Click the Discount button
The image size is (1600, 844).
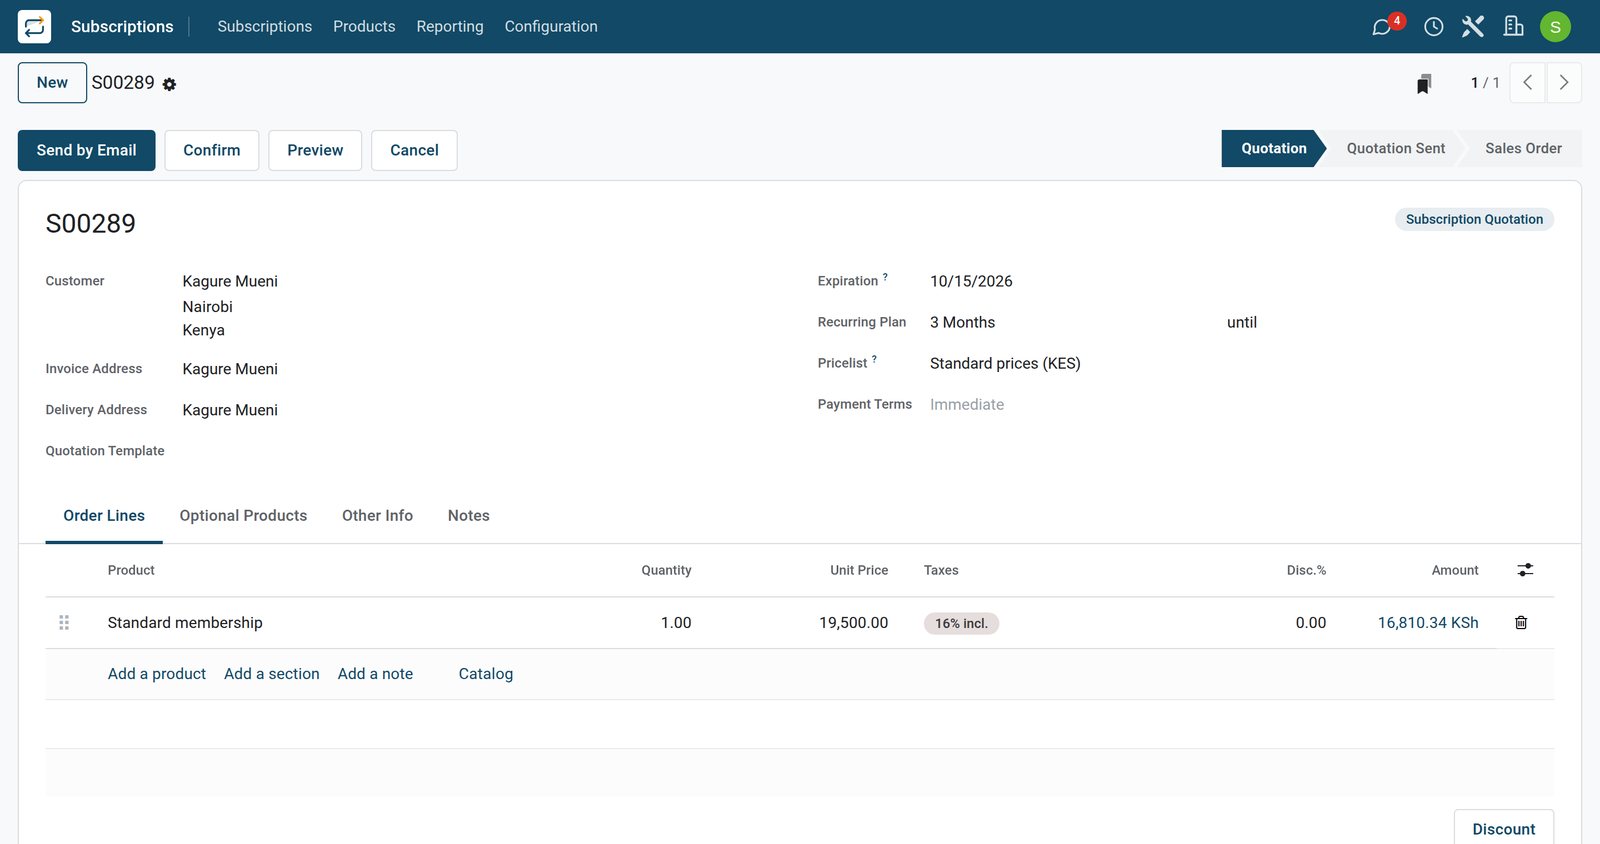coord(1504,829)
